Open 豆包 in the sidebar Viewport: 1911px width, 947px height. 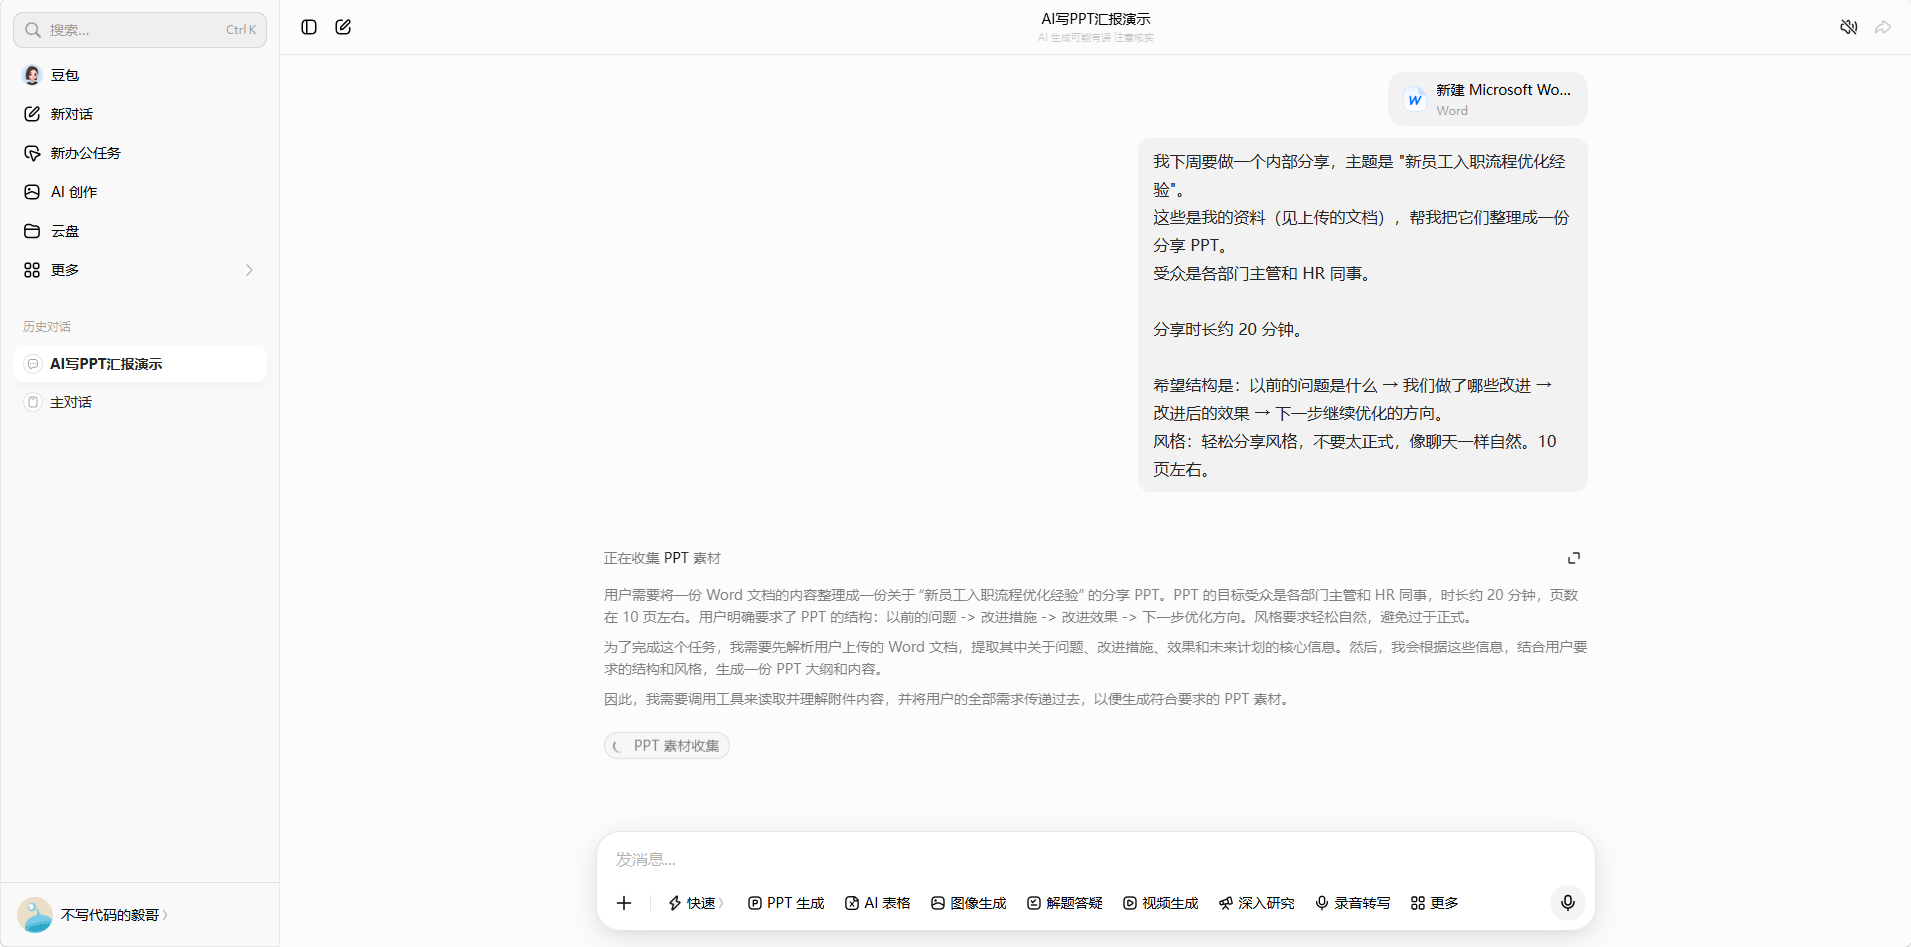[x=140, y=75]
